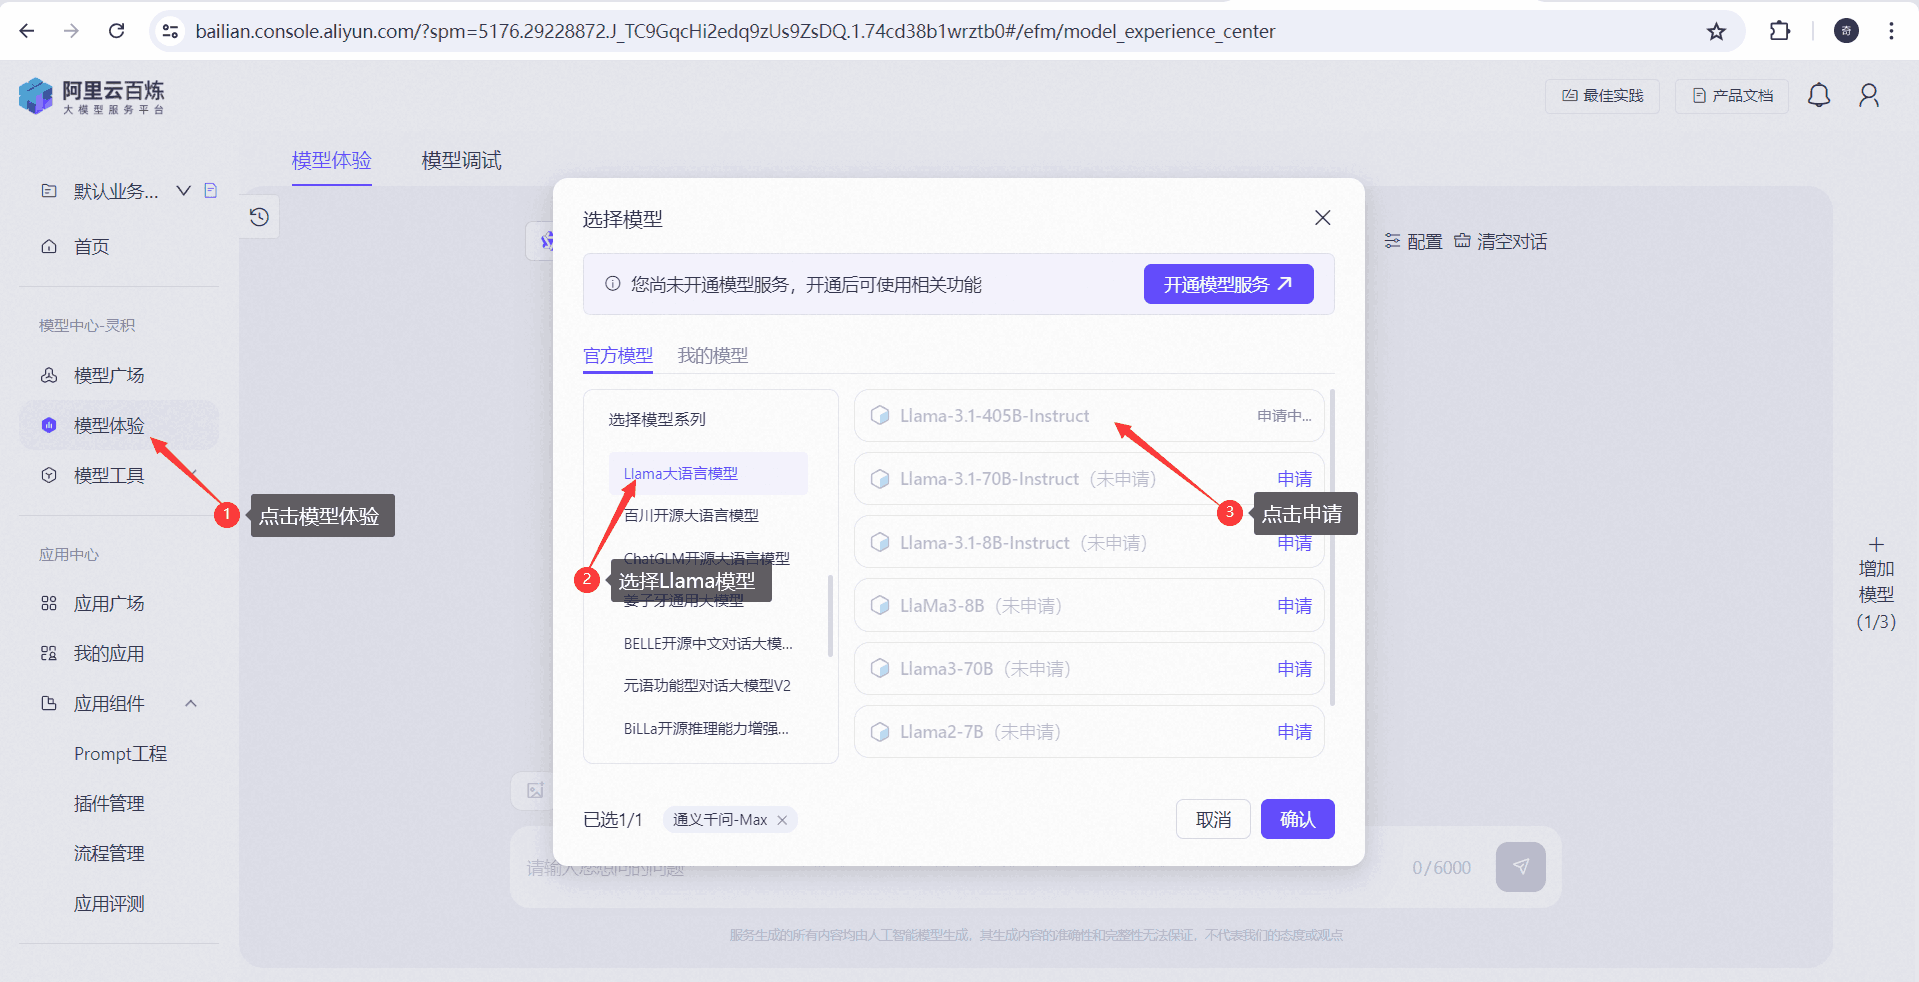This screenshot has height=982, width=1919.
Task: Open 最佳实践 button in the header
Action: tap(1602, 96)
